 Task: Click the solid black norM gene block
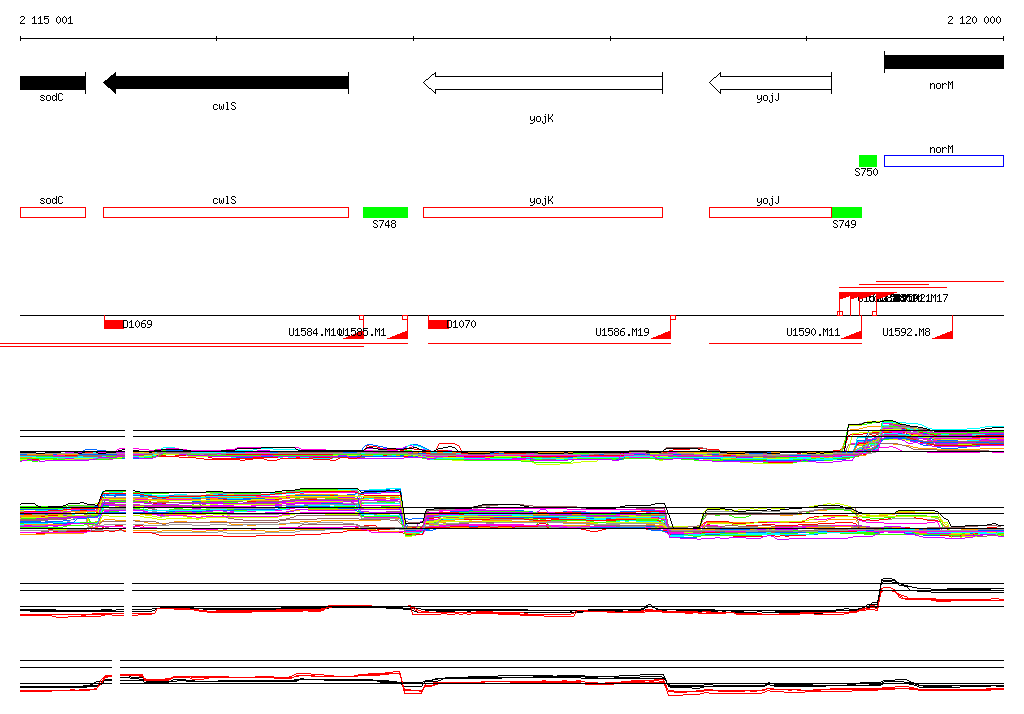coord(944,62)
